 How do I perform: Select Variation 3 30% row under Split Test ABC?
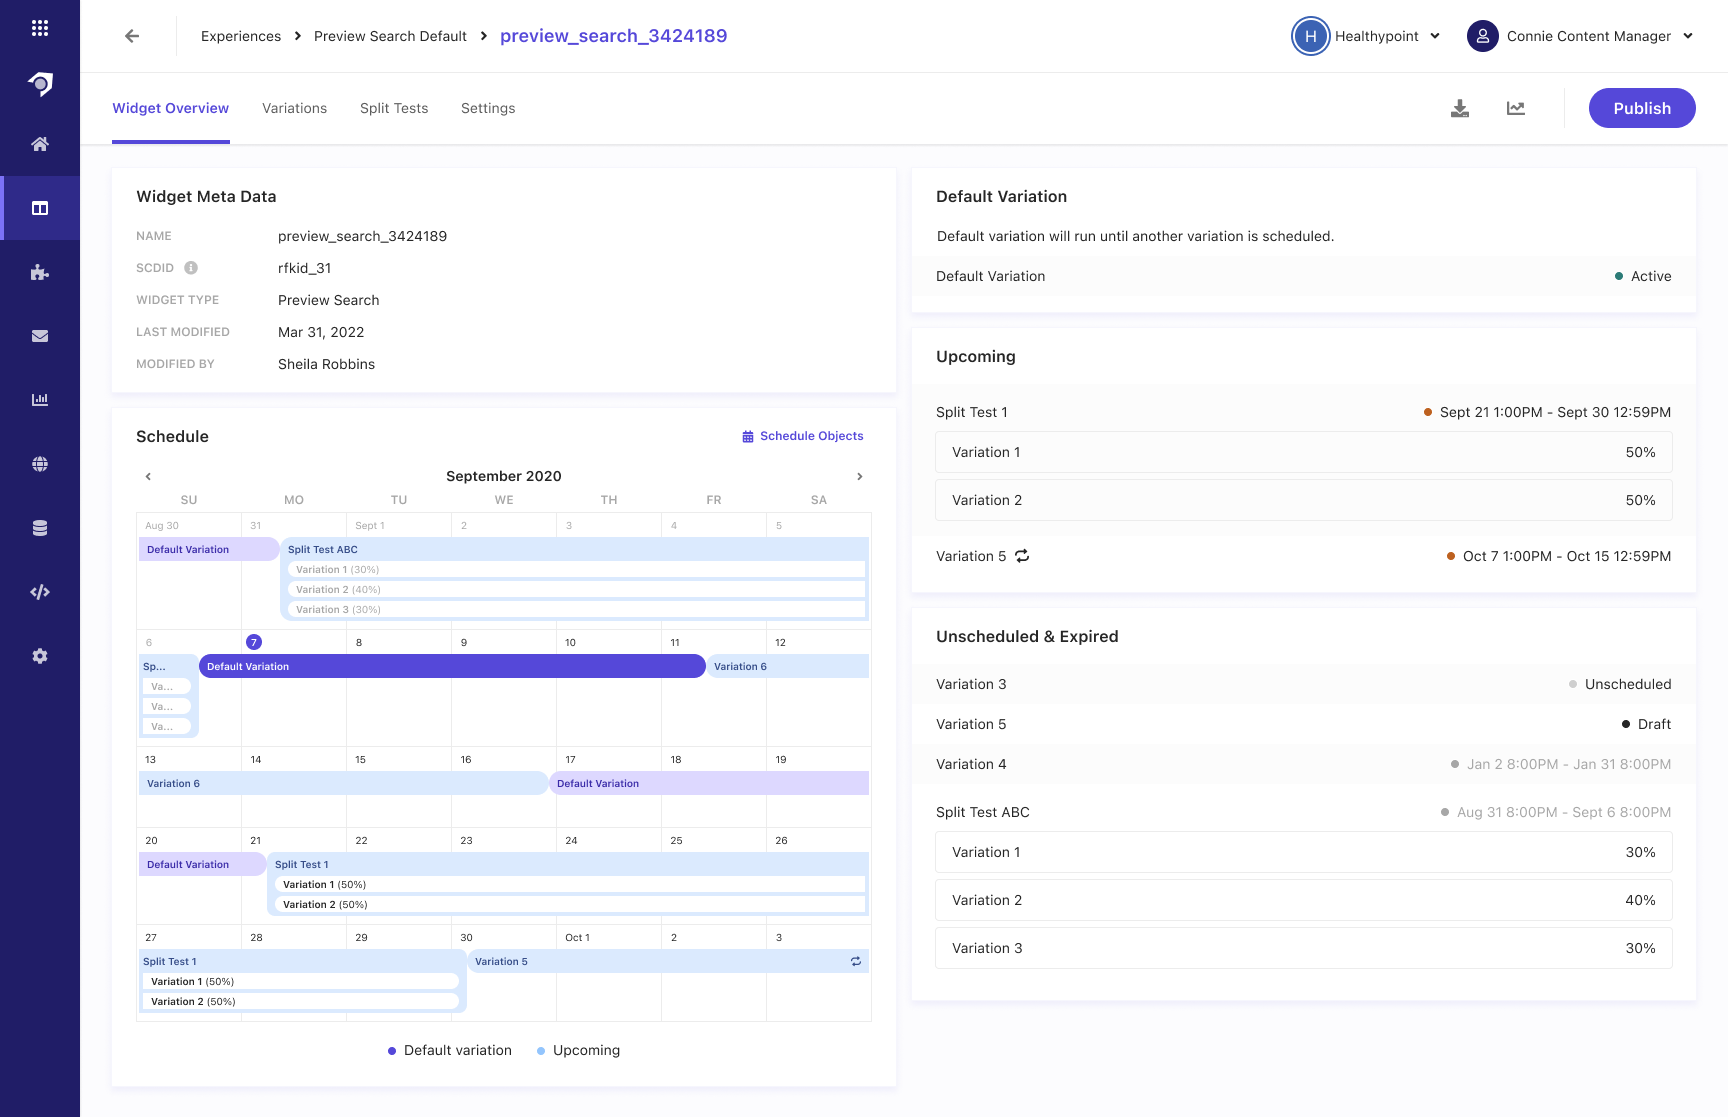point(1304,948)
